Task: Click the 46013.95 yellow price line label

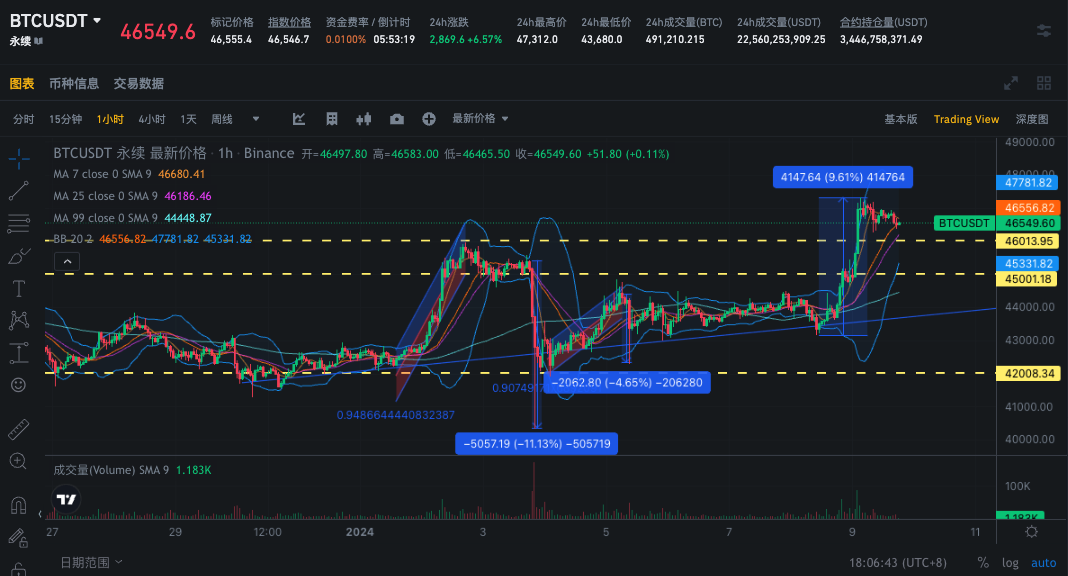Action: pos(1028,241)
